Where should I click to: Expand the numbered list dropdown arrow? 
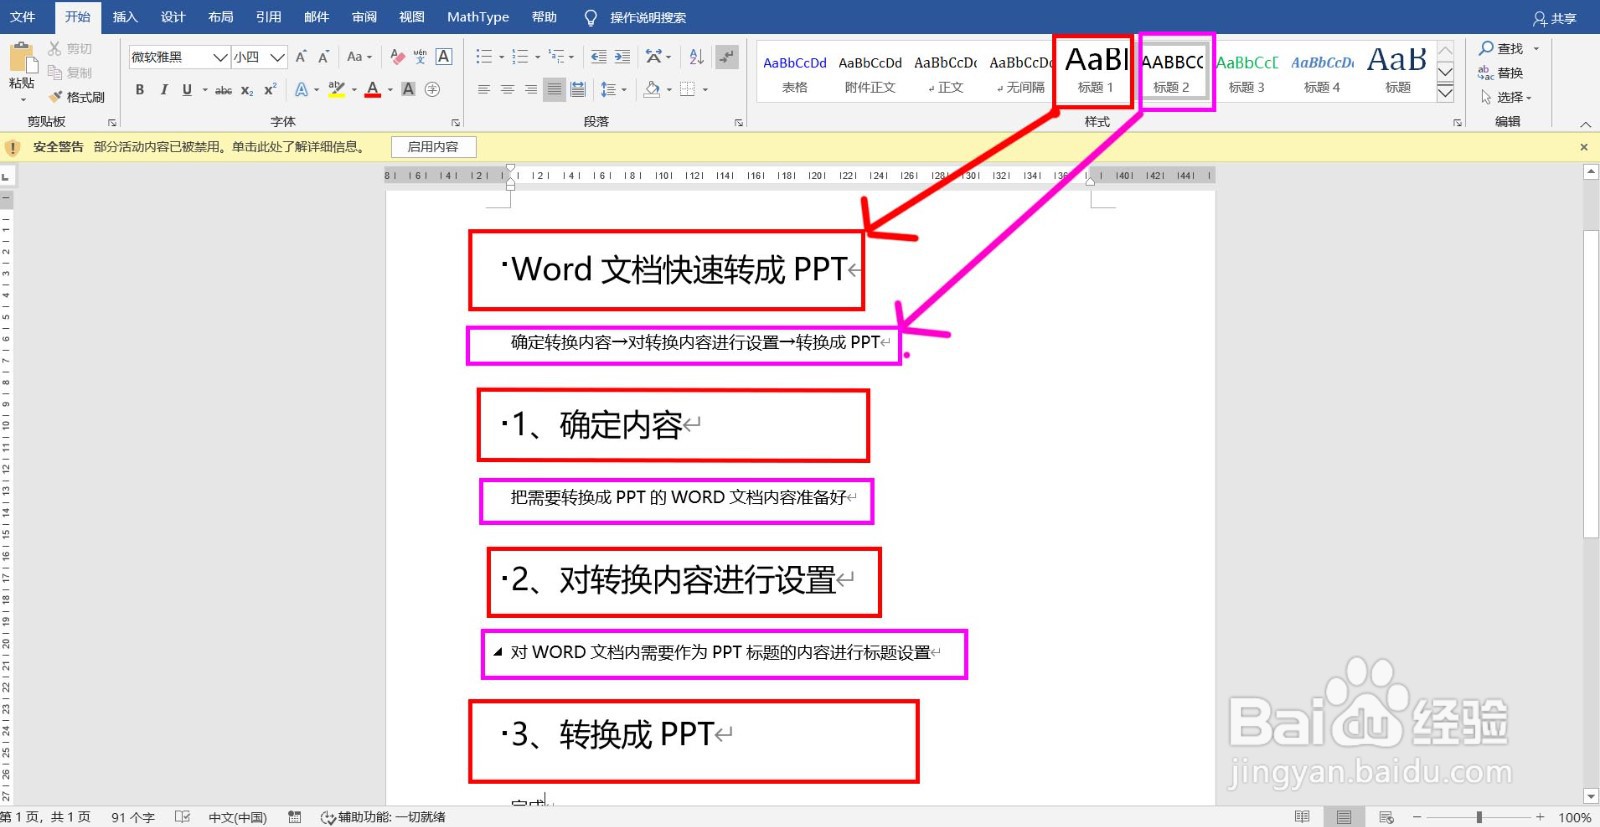coord(536,57)
